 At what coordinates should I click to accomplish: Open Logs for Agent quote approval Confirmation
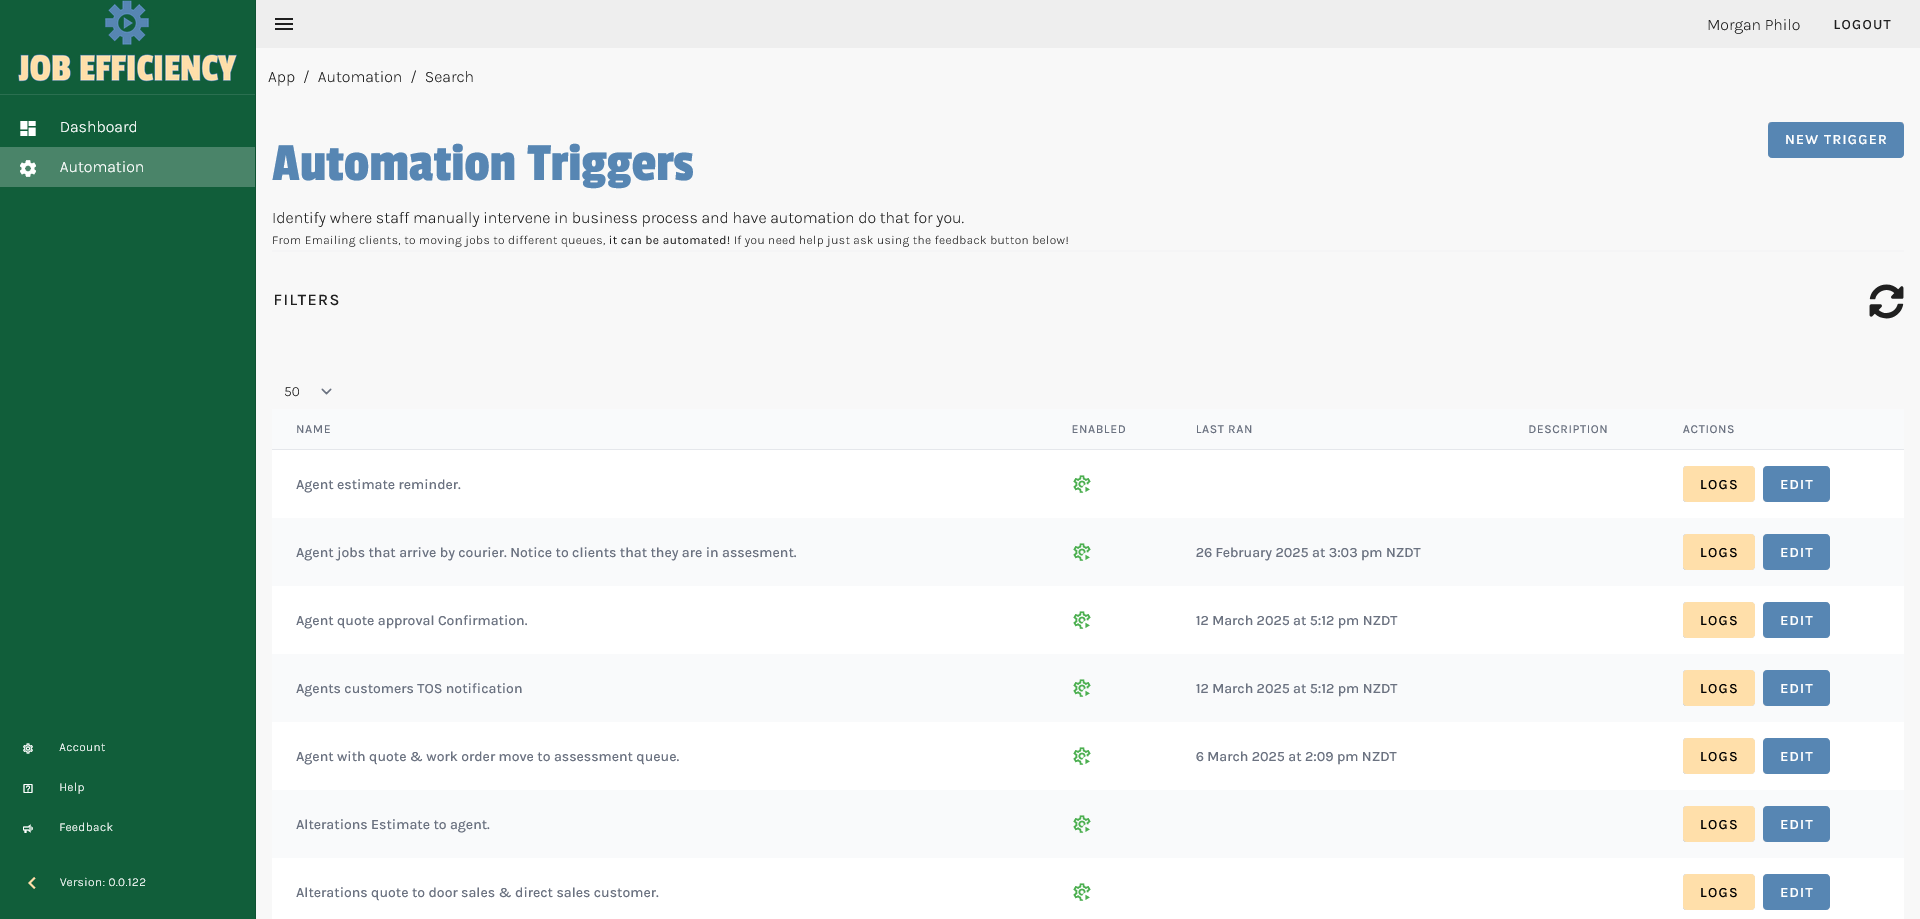(x=1718, y=620)
